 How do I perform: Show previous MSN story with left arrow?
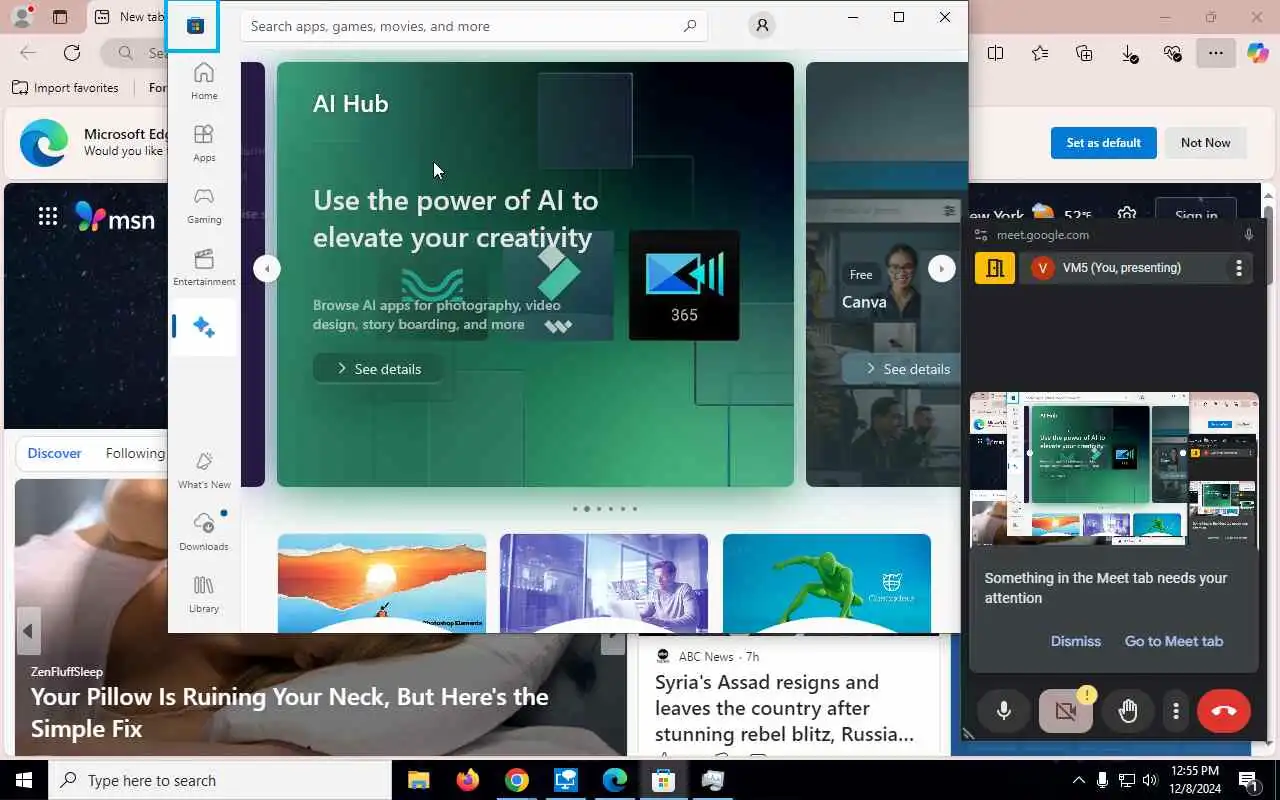tap(28, 631)
